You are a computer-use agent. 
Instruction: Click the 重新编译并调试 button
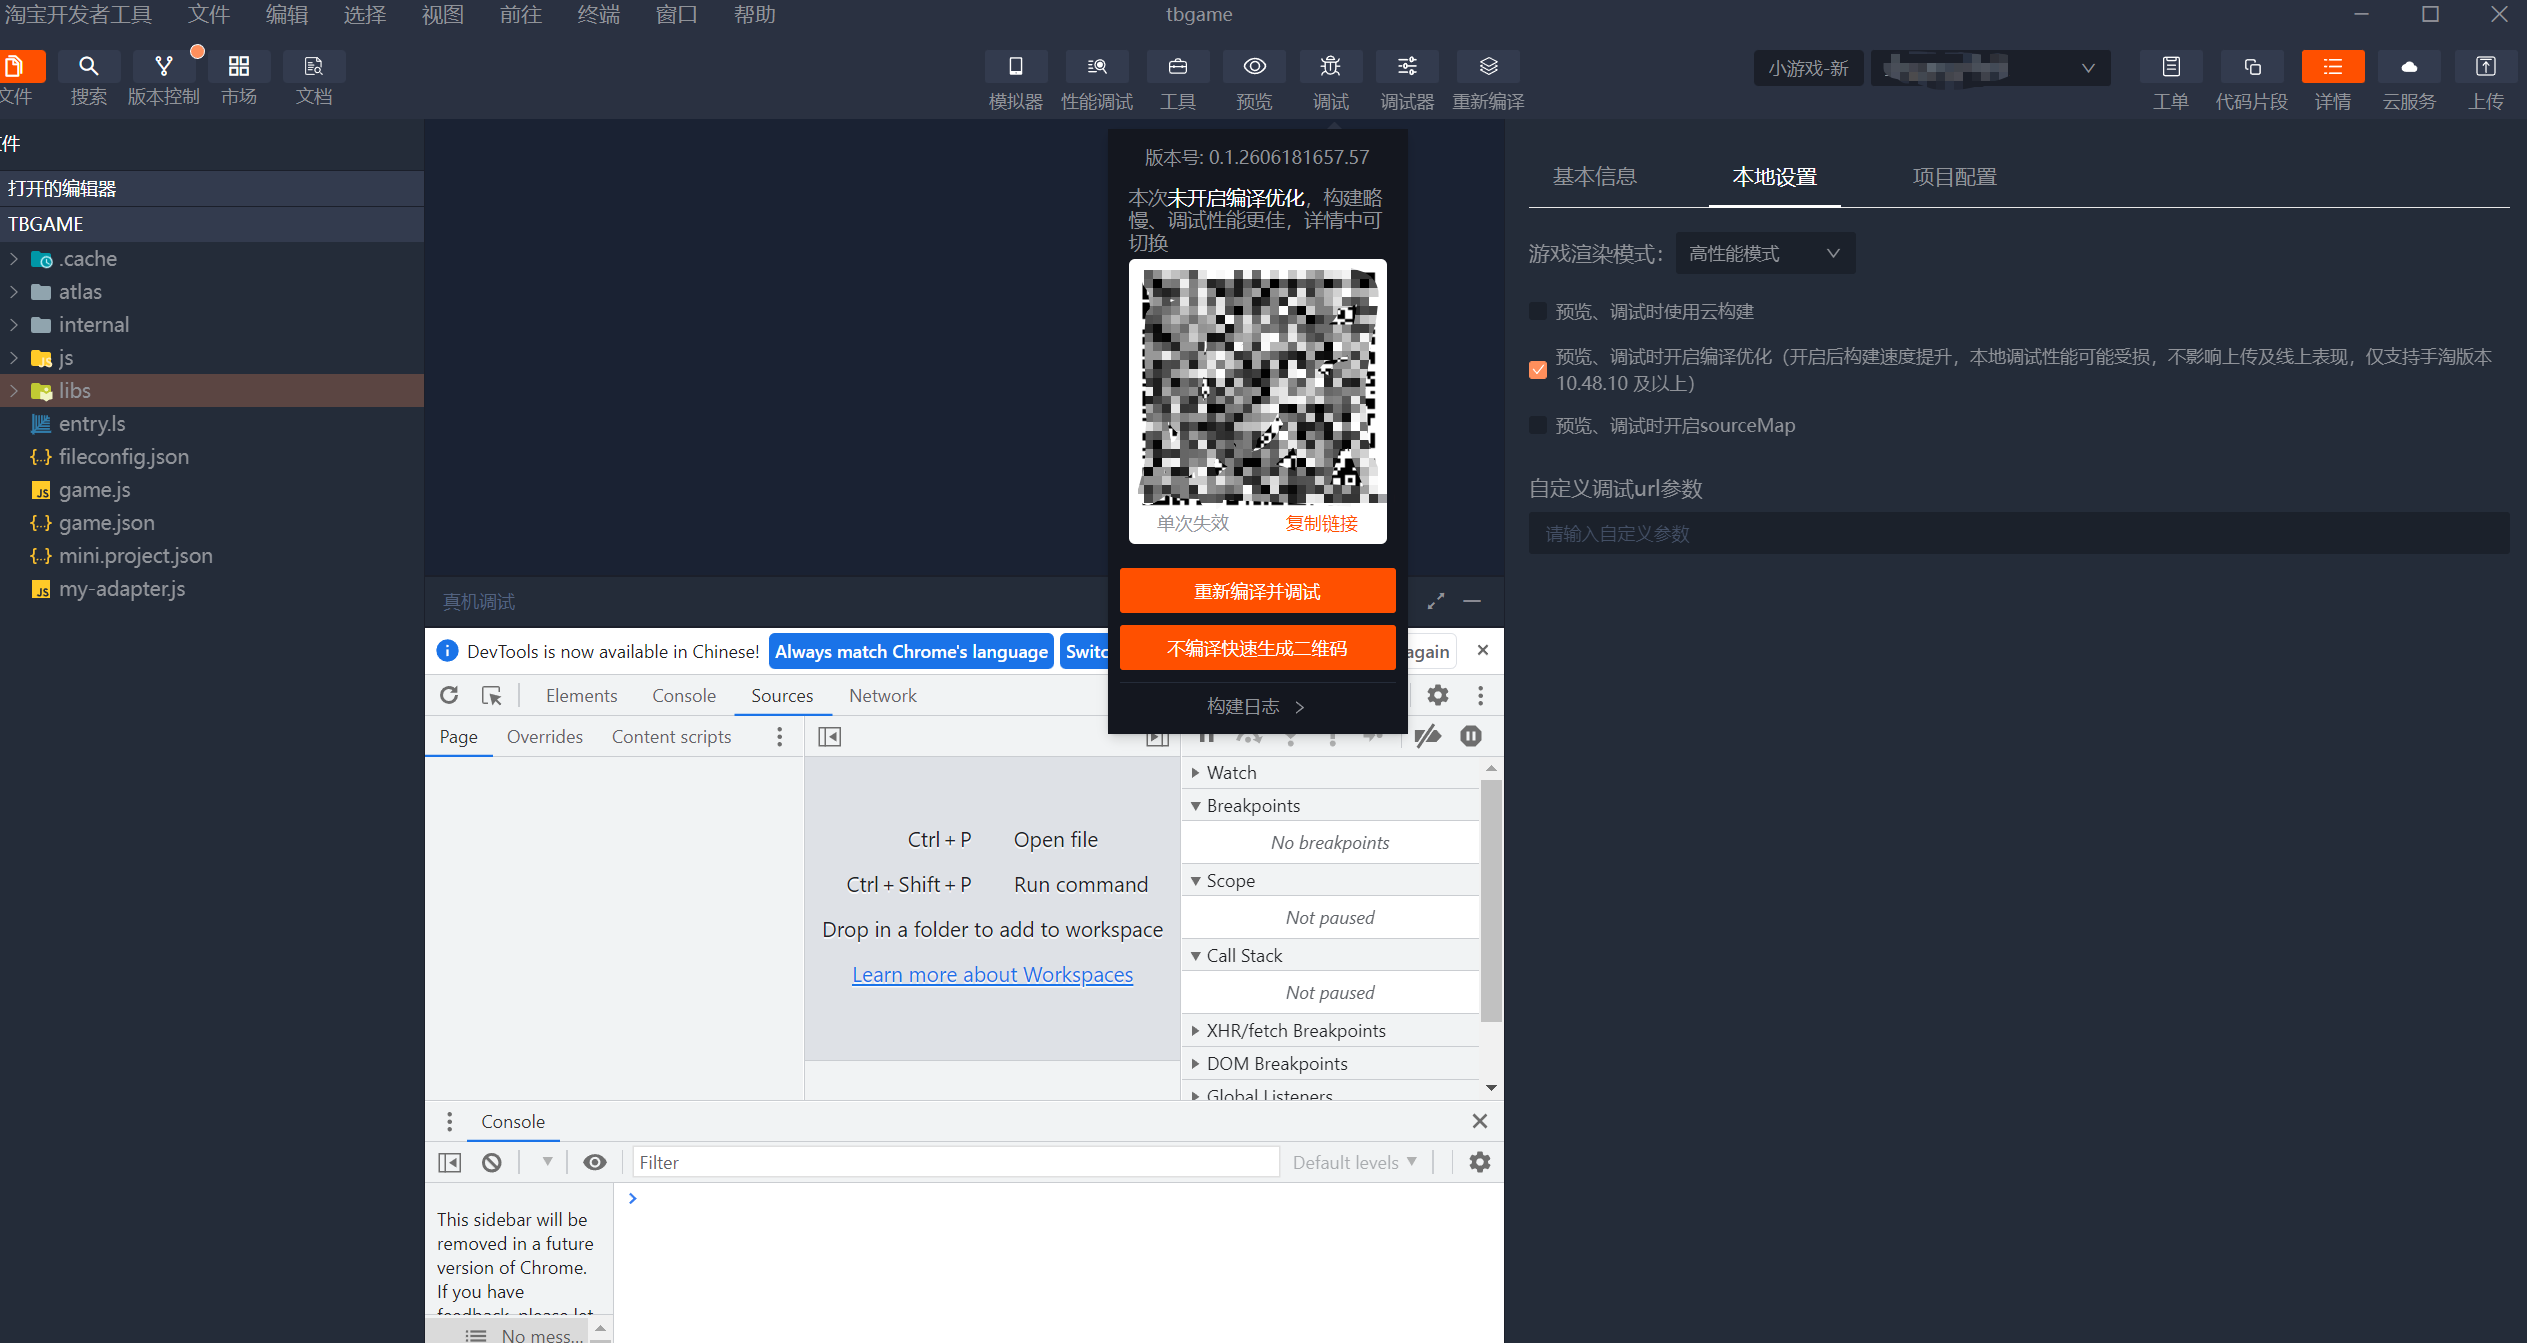click(x=1258, y=591)
